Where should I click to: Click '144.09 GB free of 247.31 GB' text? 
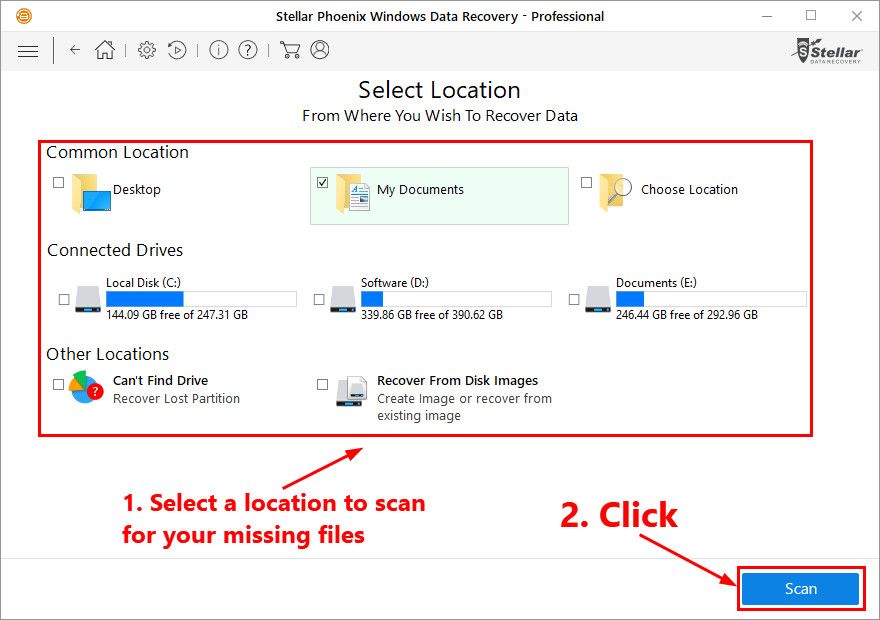tap(177, 315)
